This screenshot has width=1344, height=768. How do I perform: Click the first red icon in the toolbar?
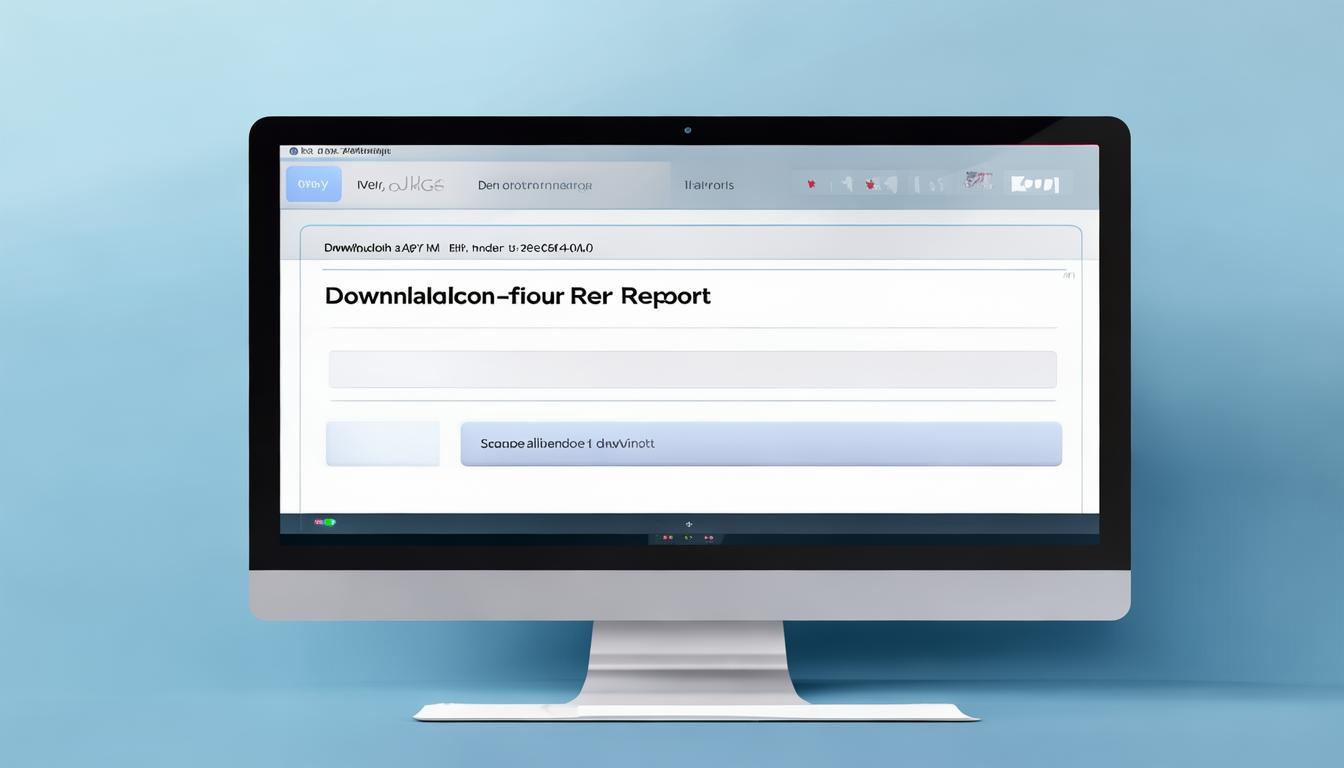pos(811,185)
